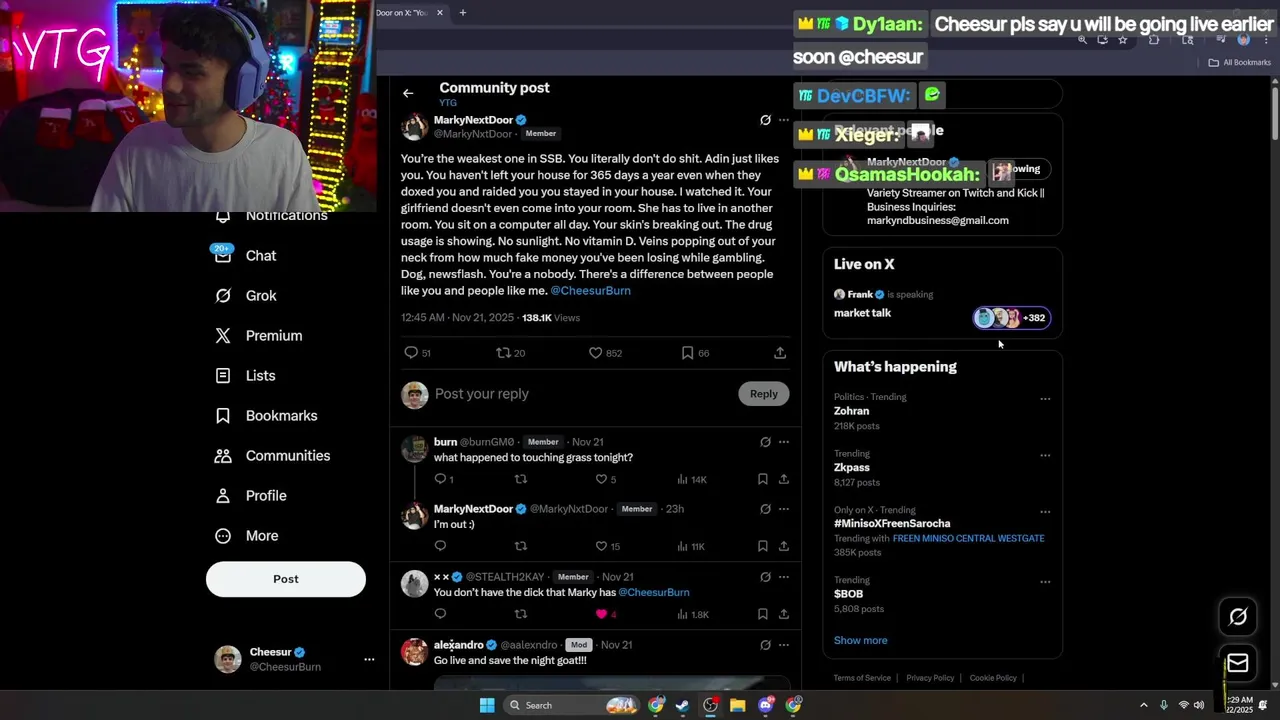View 11K analytics on "I'm out :)" reply
Screen dimensions: 1280x720
691,546
